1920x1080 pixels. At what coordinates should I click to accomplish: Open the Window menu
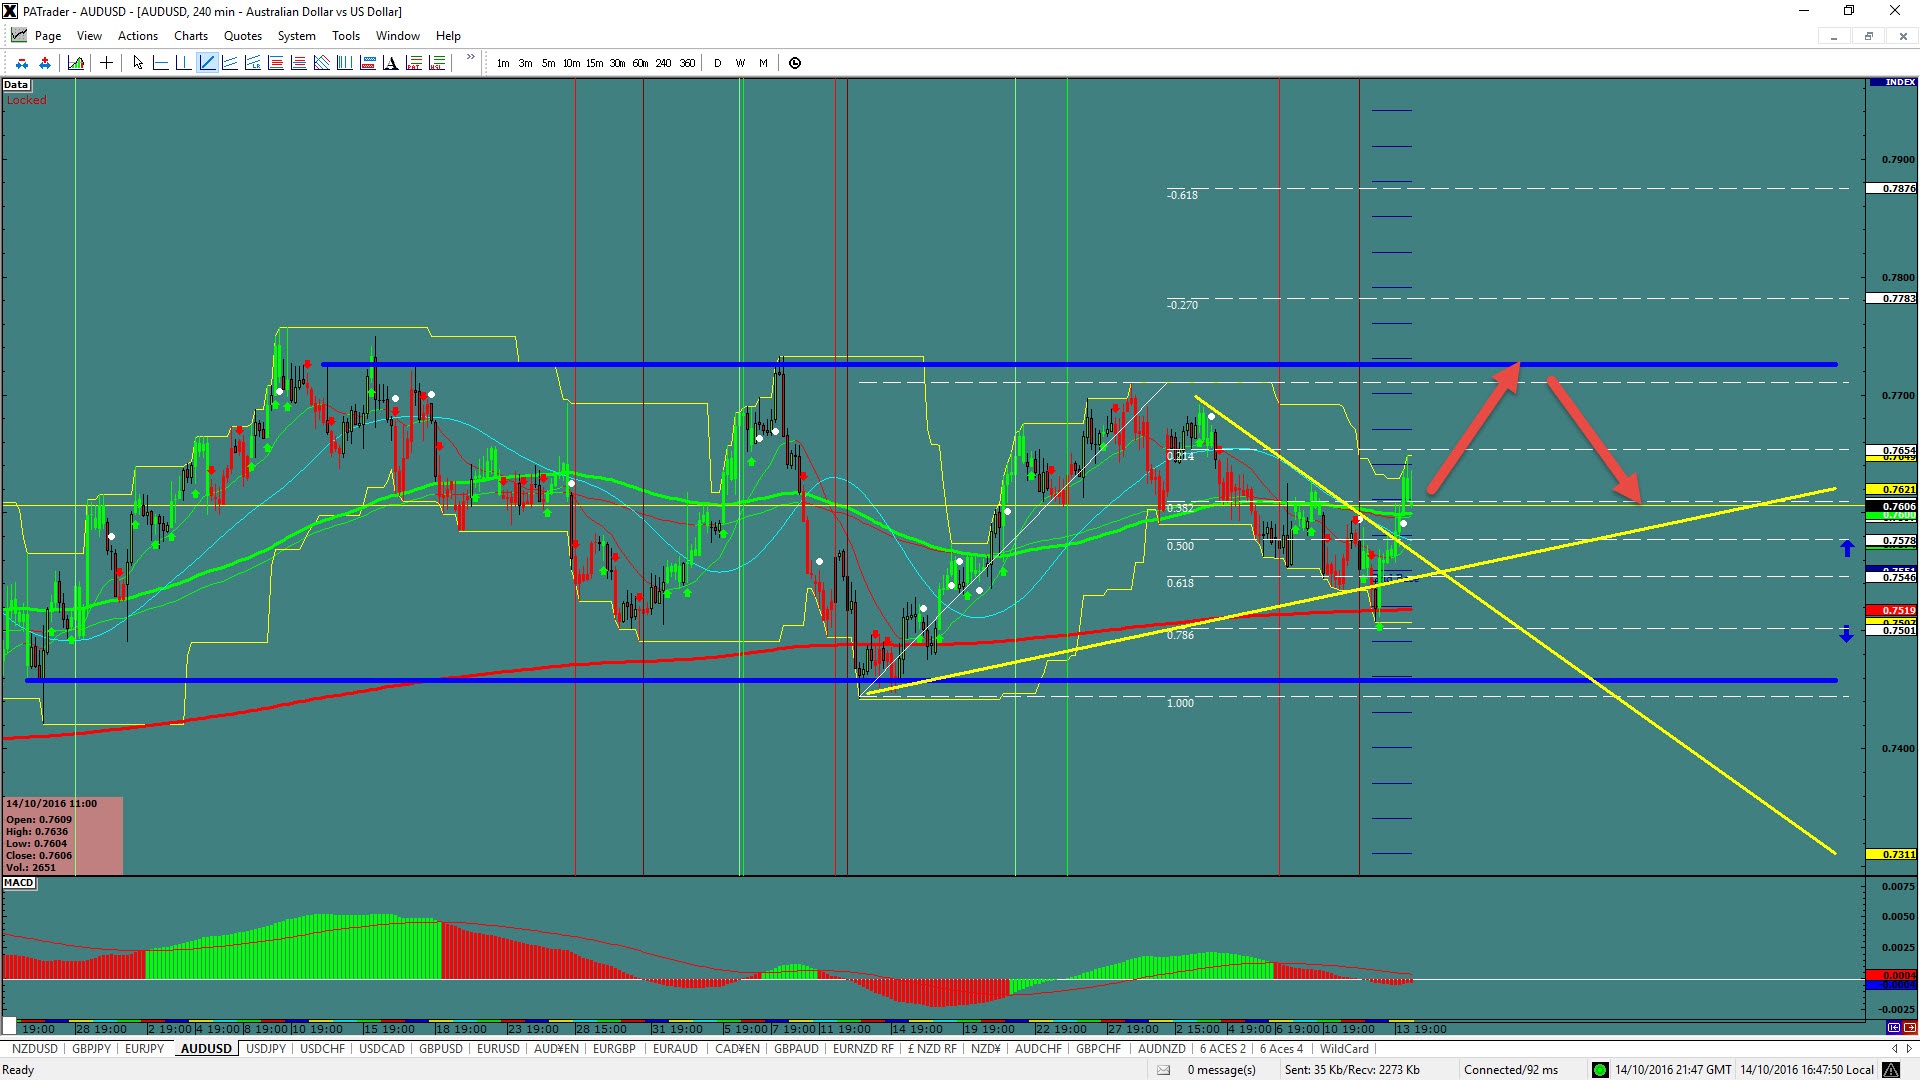coord(398,36)
